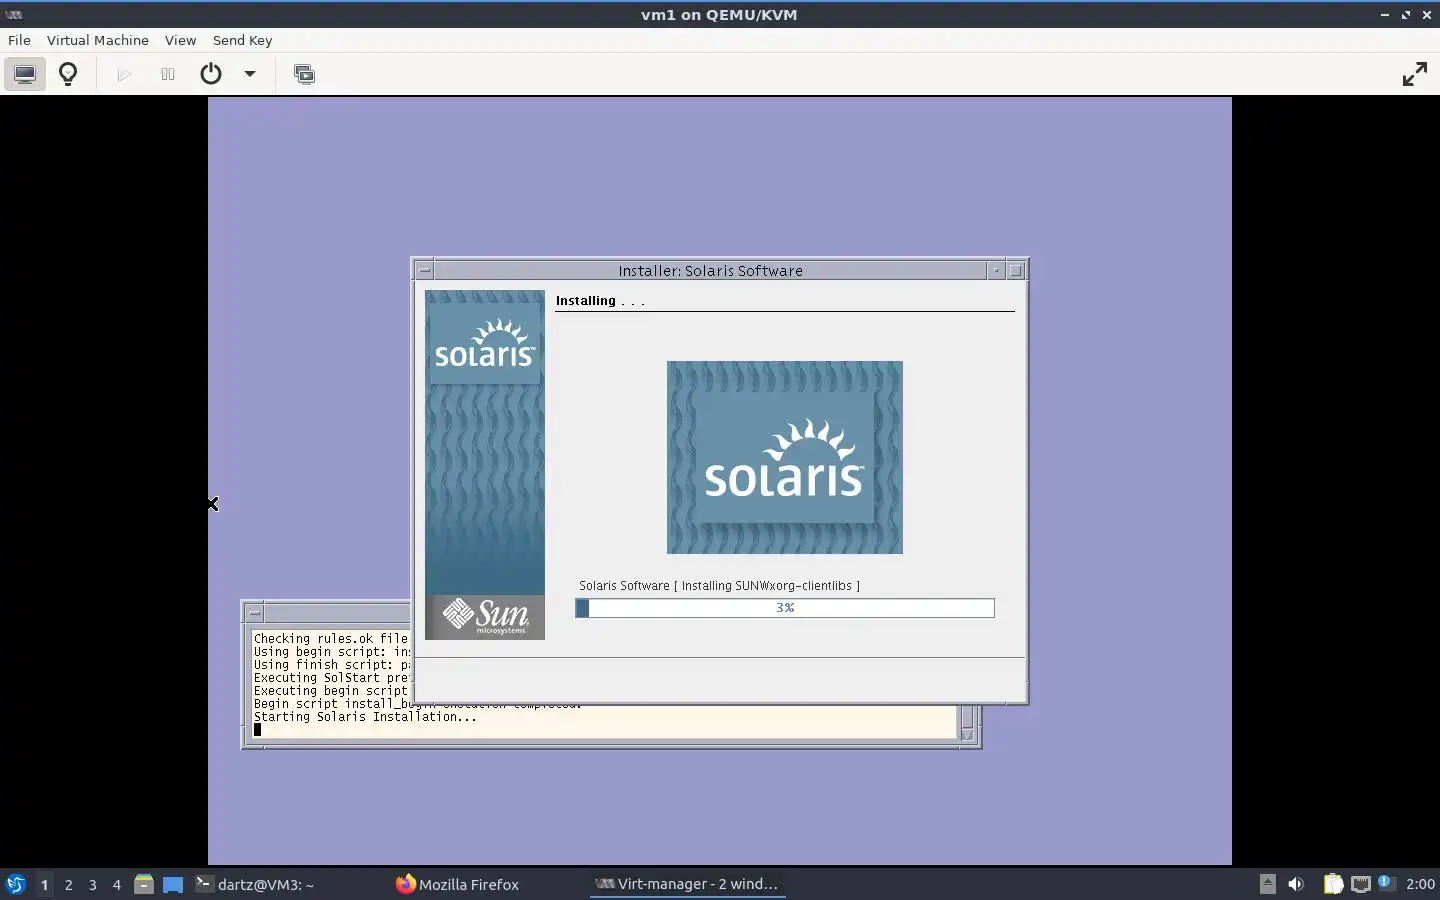Screen dimensions: 1440x900
Task: Switch to workspace 2
Action: click(68, 884)
